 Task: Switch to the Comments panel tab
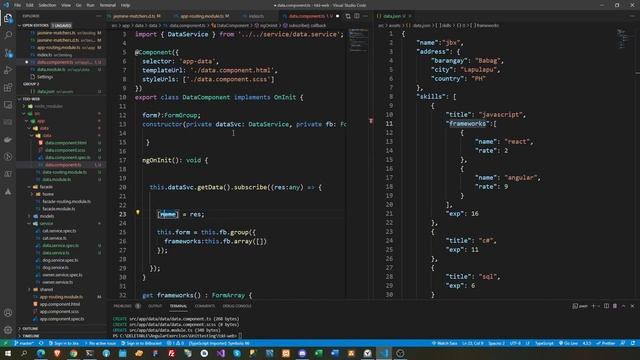[x=204, y=306]
